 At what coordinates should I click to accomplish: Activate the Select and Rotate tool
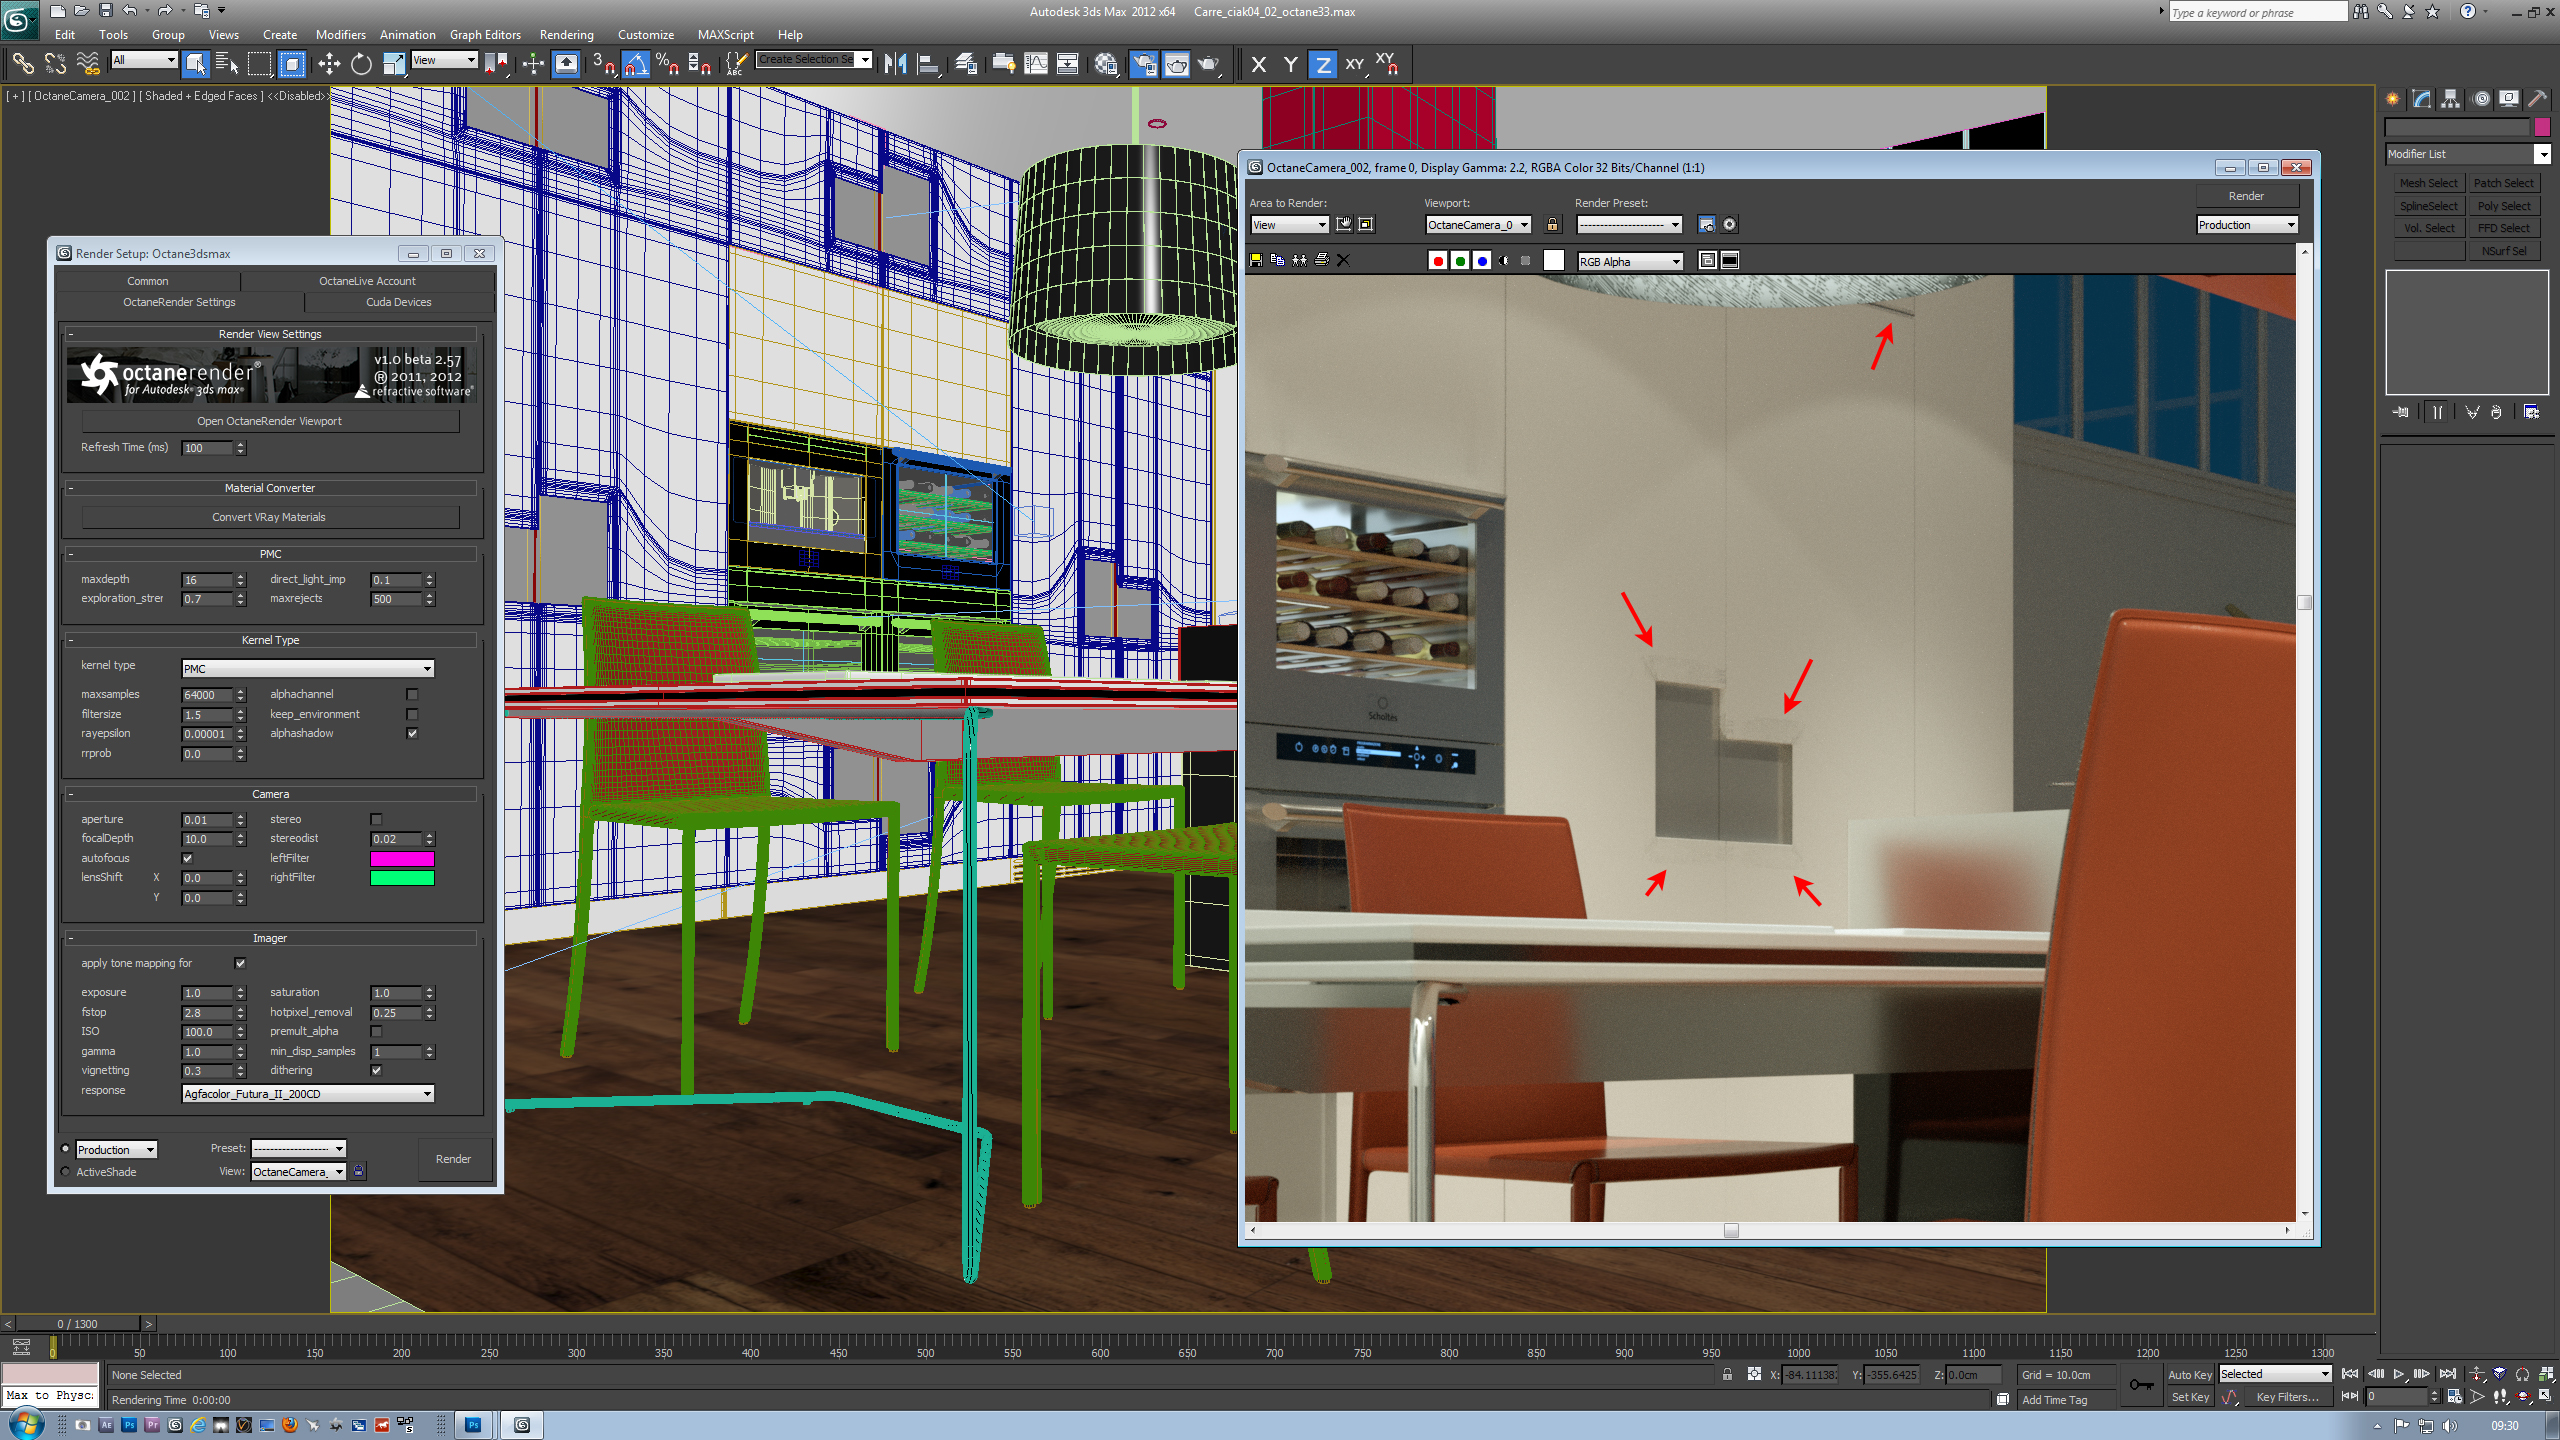point(361,64)
